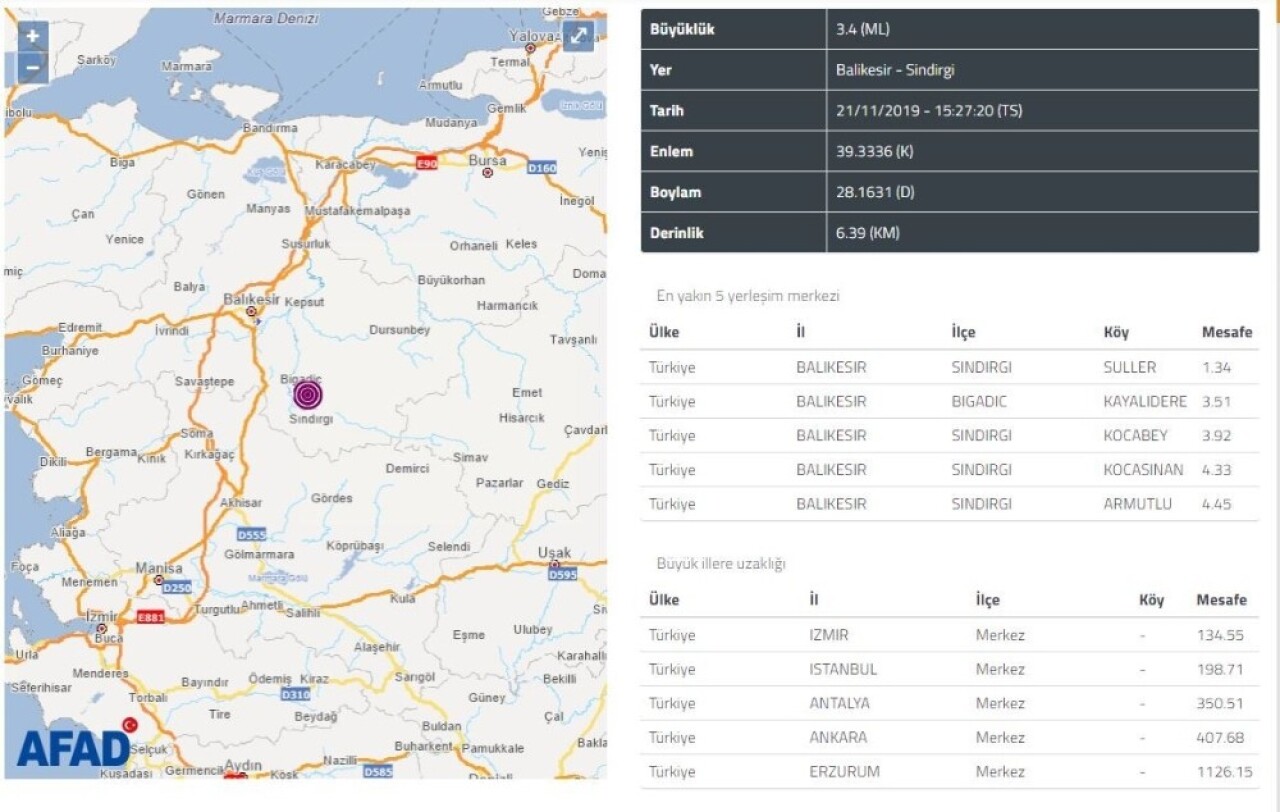Viewport: 1280px width, 812px height.
Task: Click Bandırma label on the map
Action: point(269,128)
